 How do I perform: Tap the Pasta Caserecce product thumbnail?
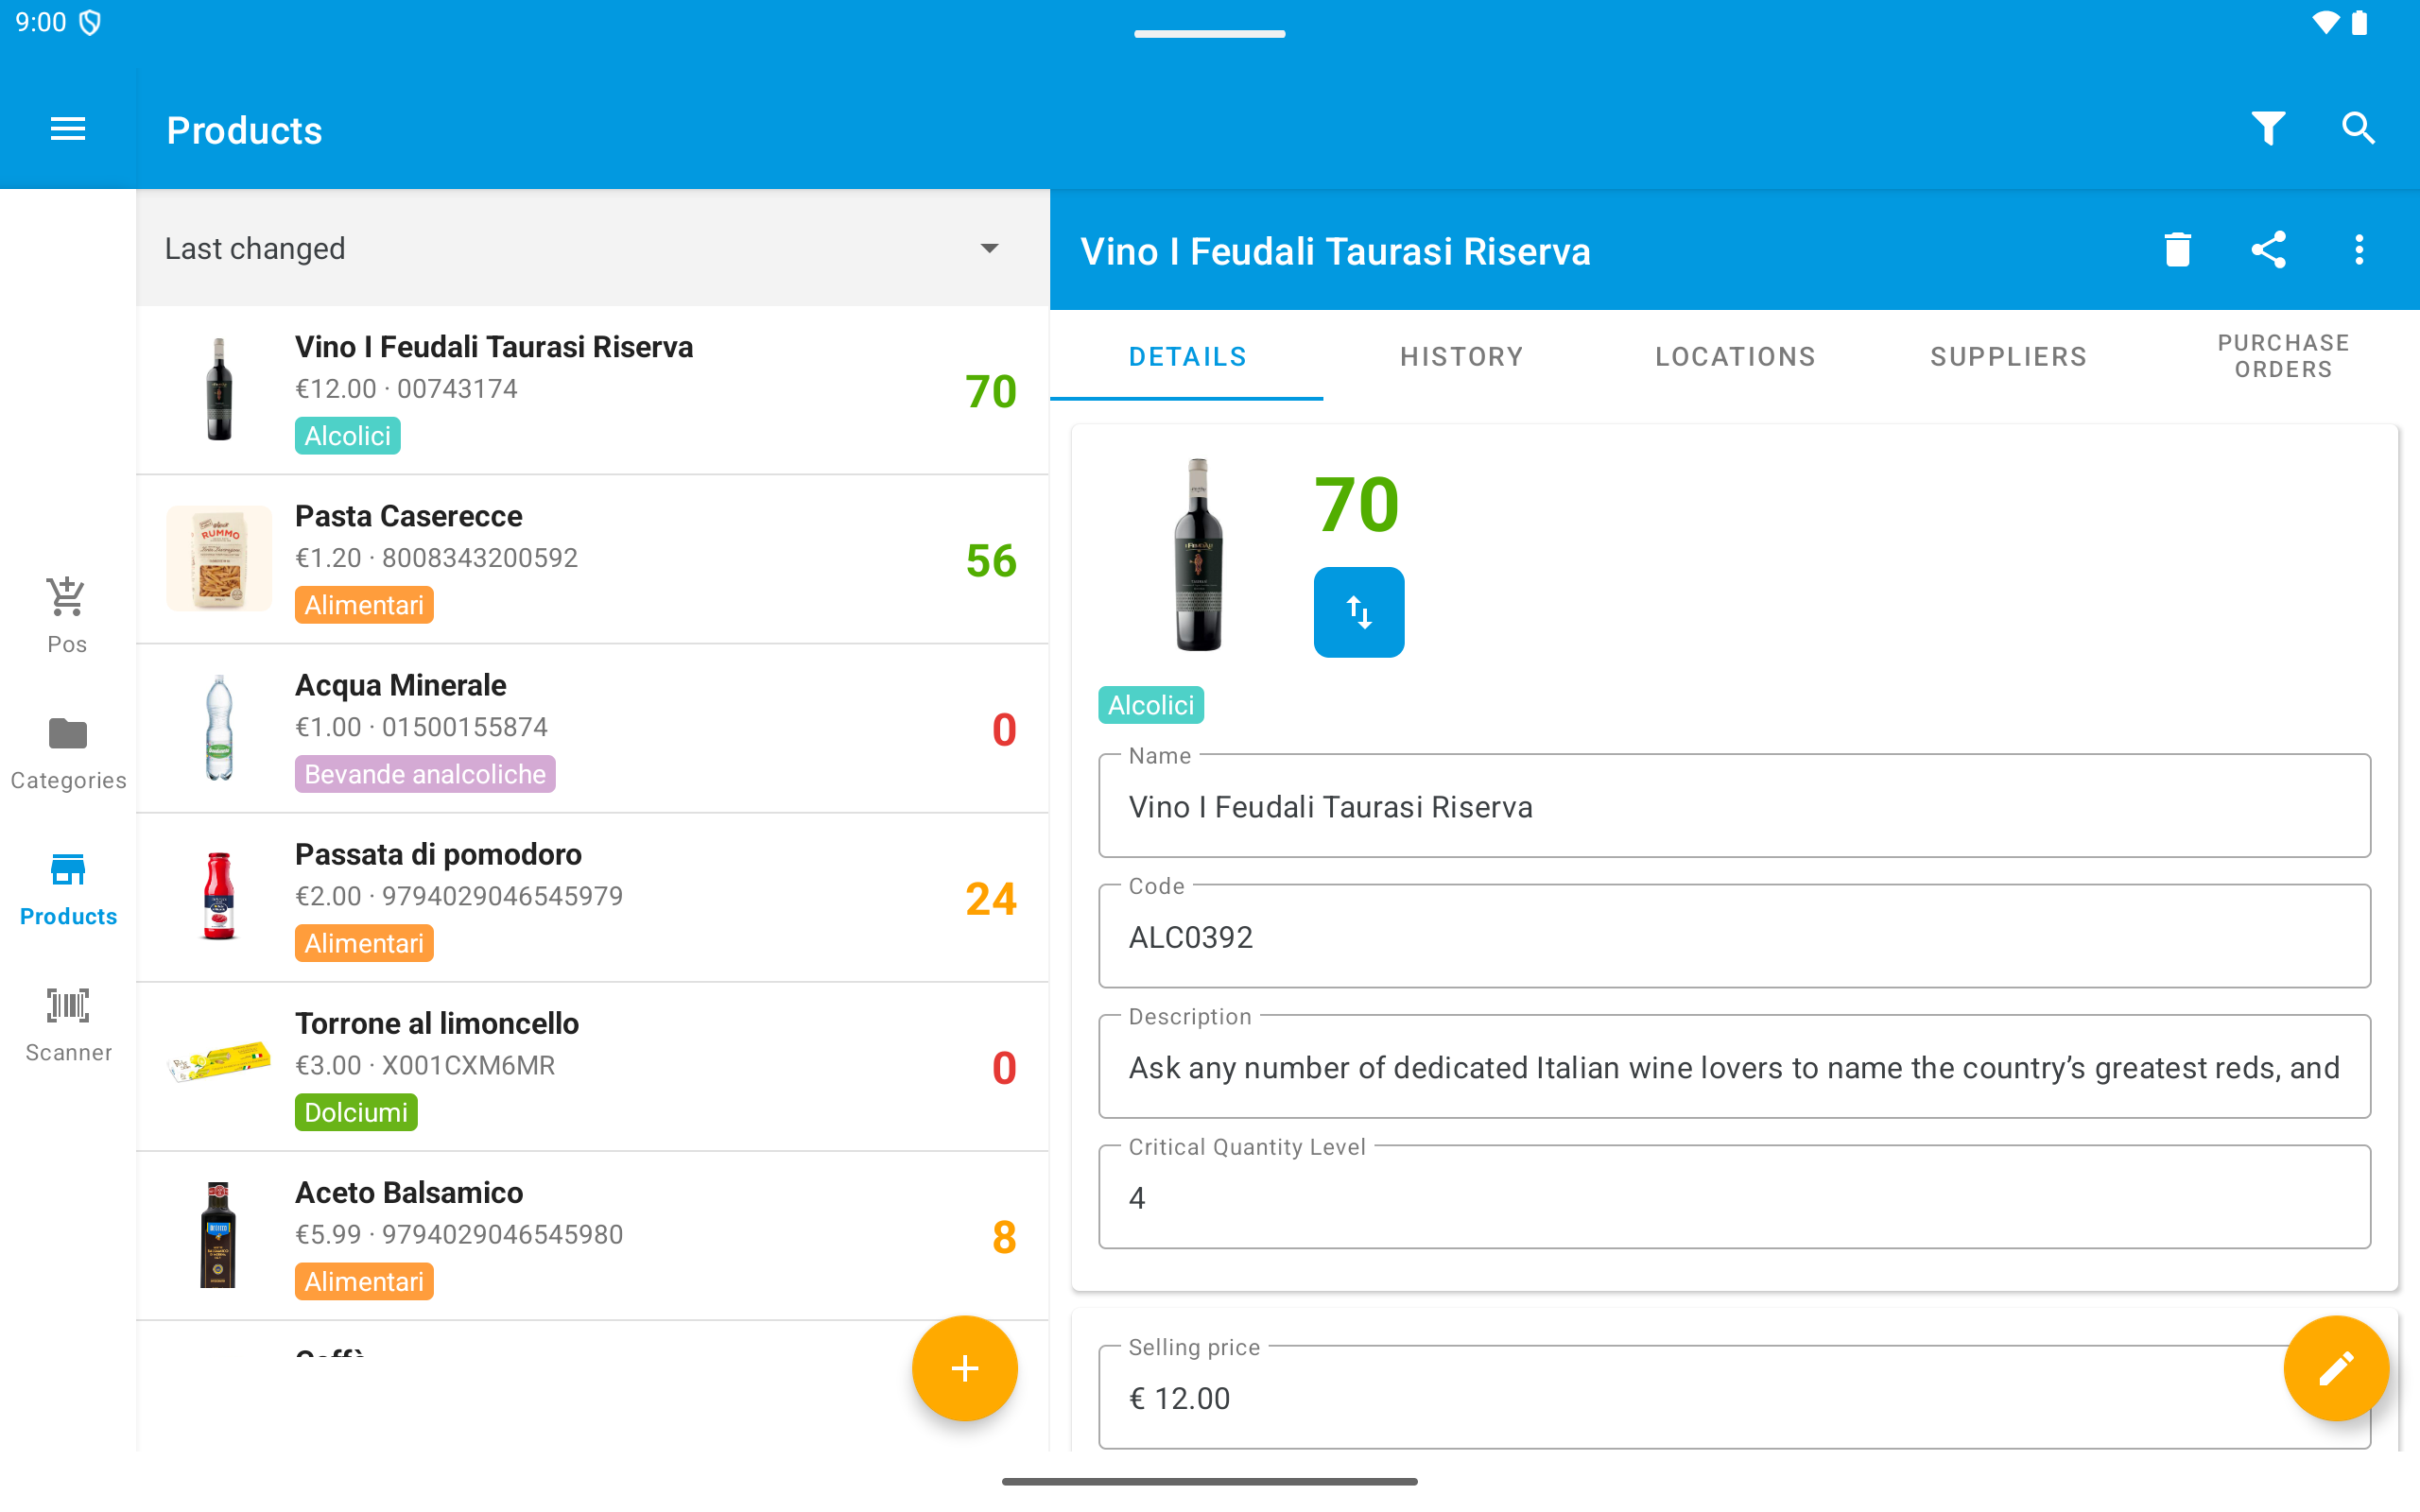pos(219,559)
